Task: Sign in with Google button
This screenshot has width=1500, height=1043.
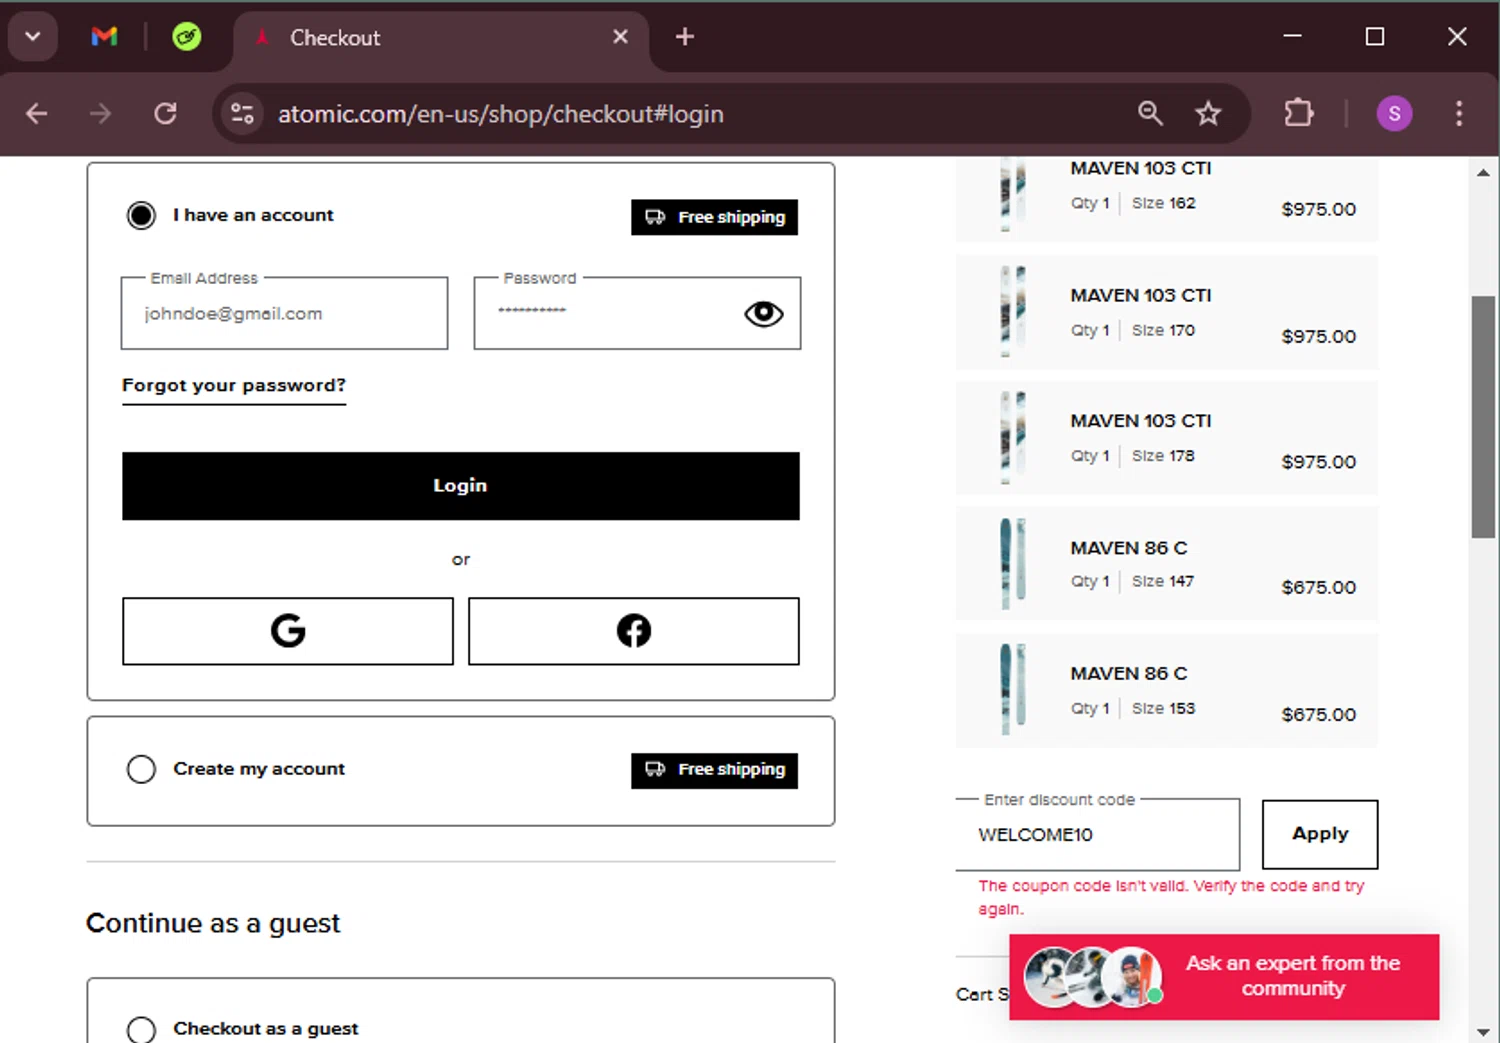Action: (288, 631)
